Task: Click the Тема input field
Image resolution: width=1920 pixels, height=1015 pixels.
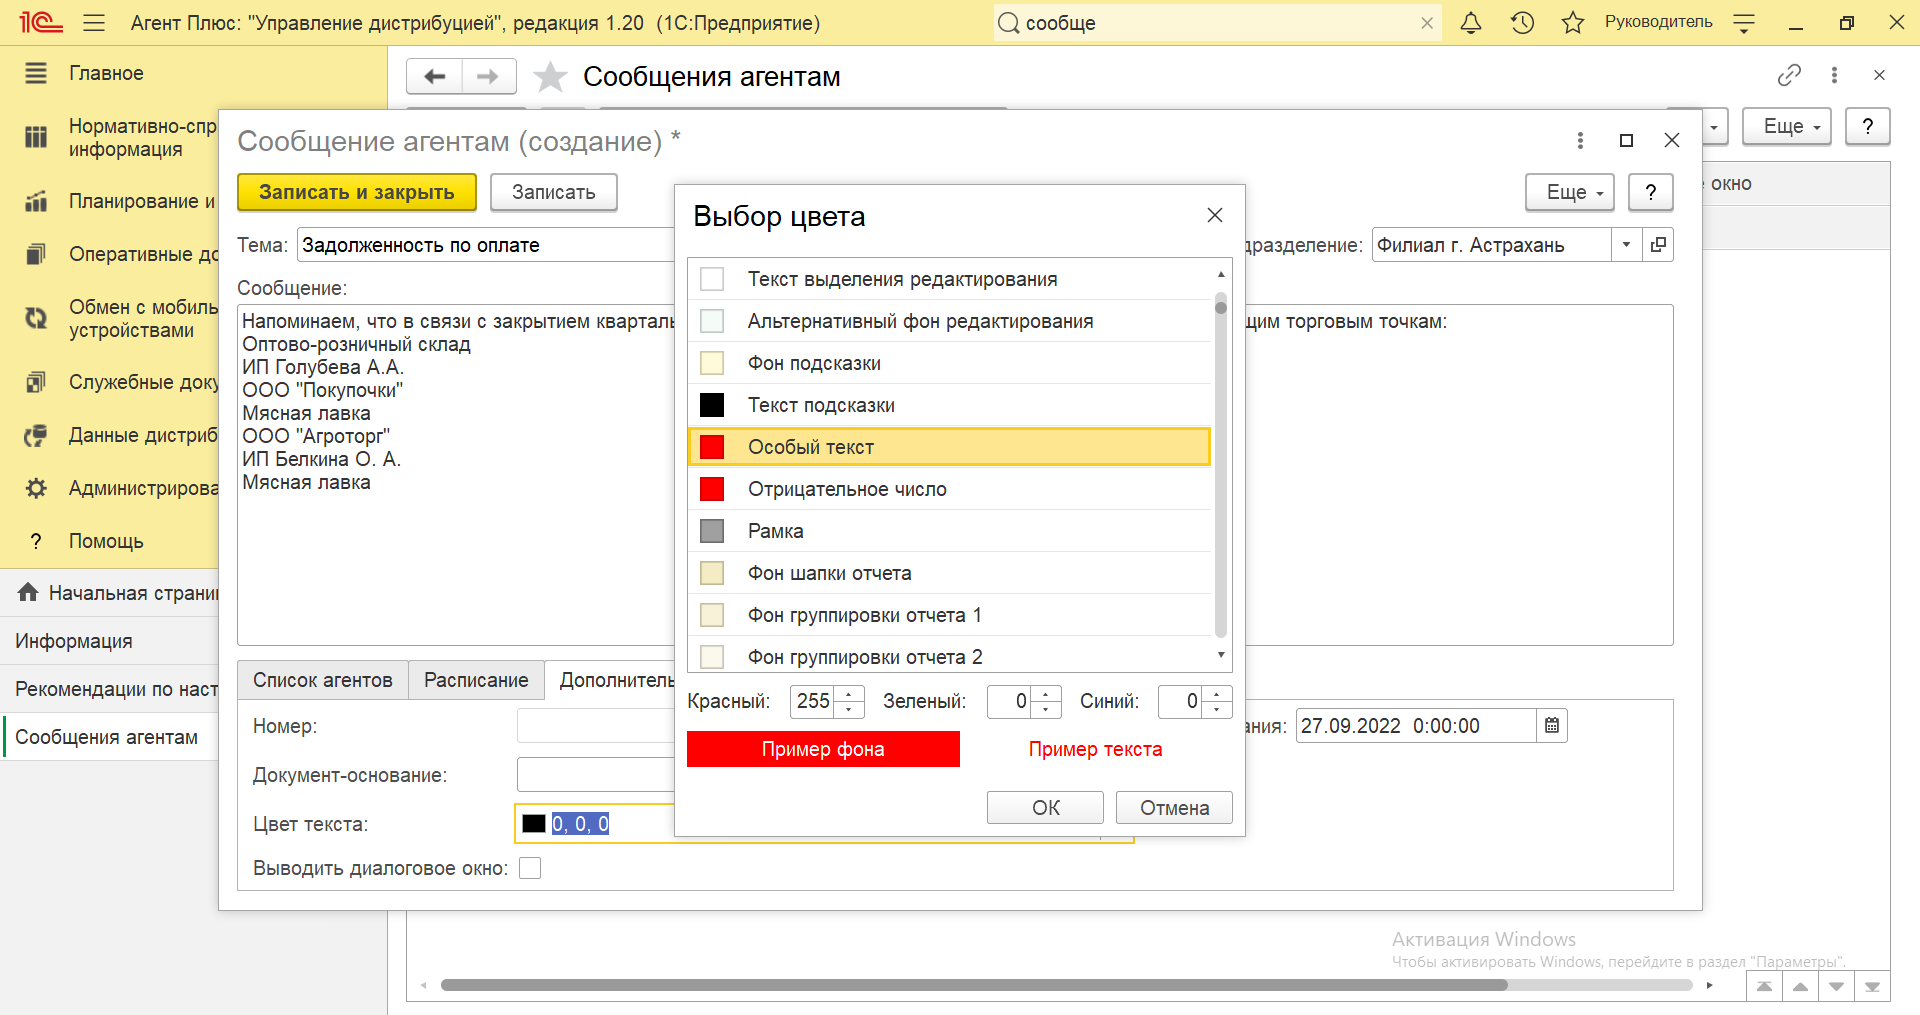Action: [x=486, y=245]
